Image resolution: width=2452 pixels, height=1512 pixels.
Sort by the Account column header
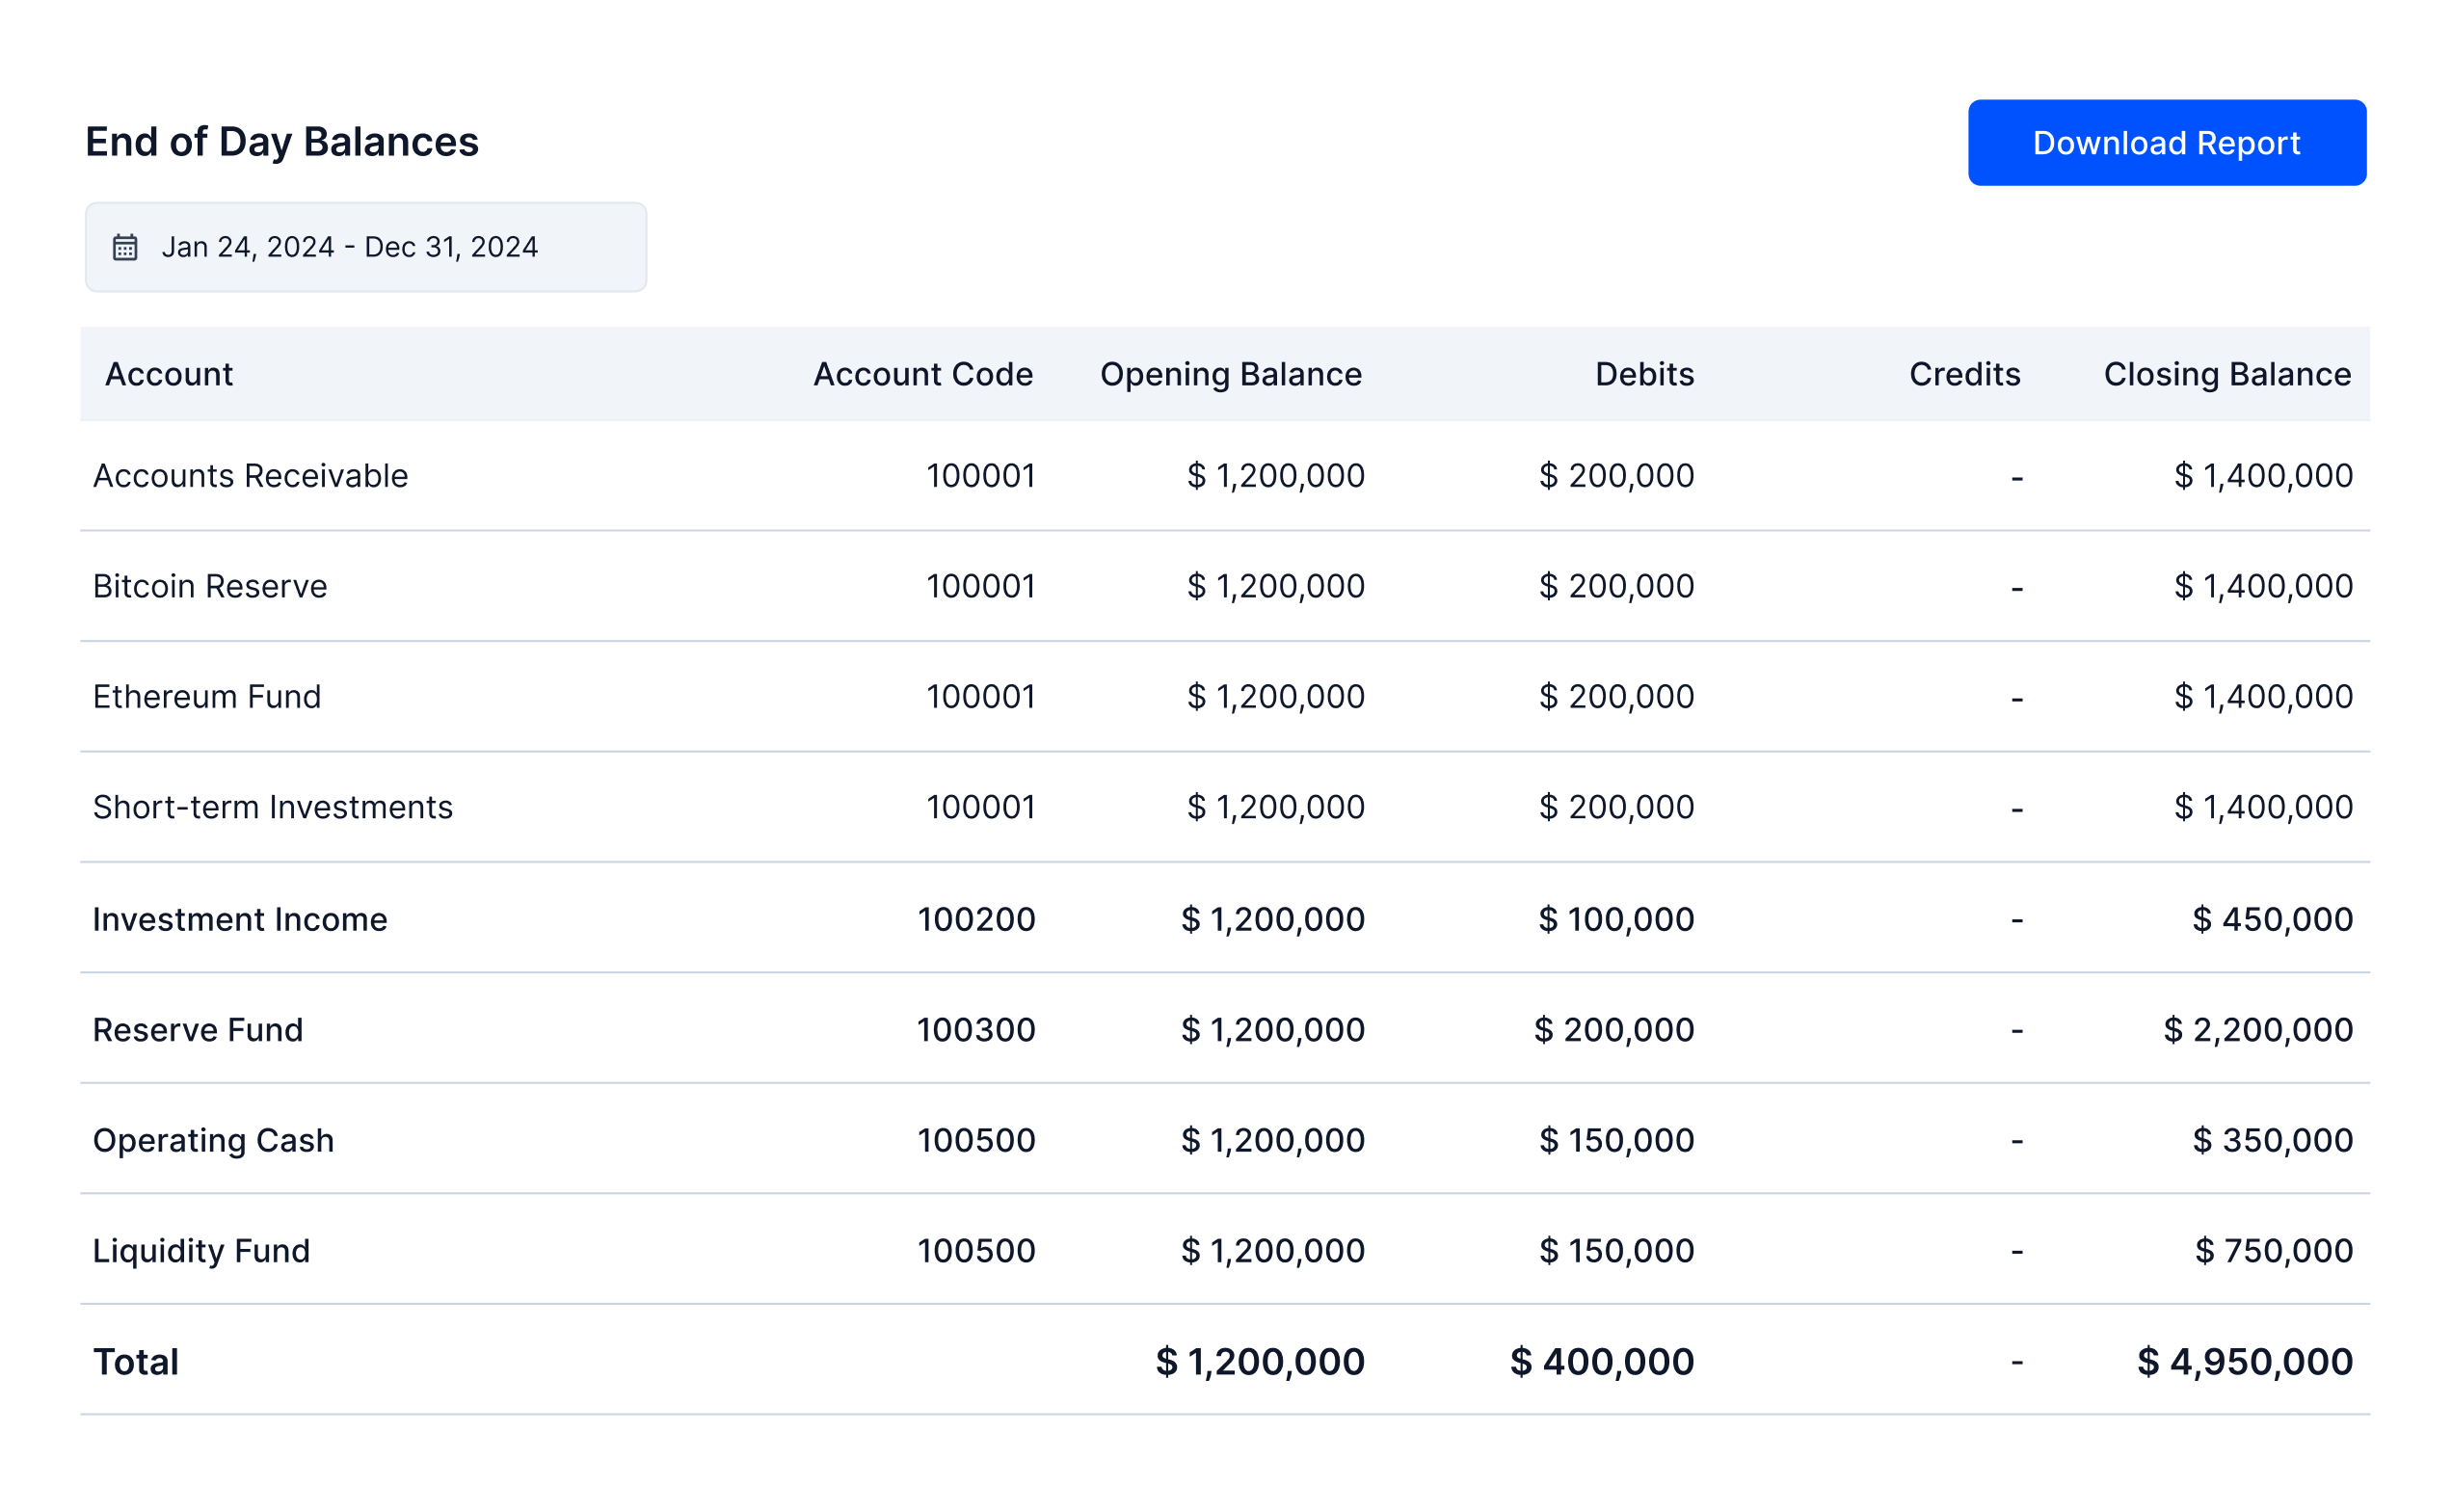(x=169, y=374)
